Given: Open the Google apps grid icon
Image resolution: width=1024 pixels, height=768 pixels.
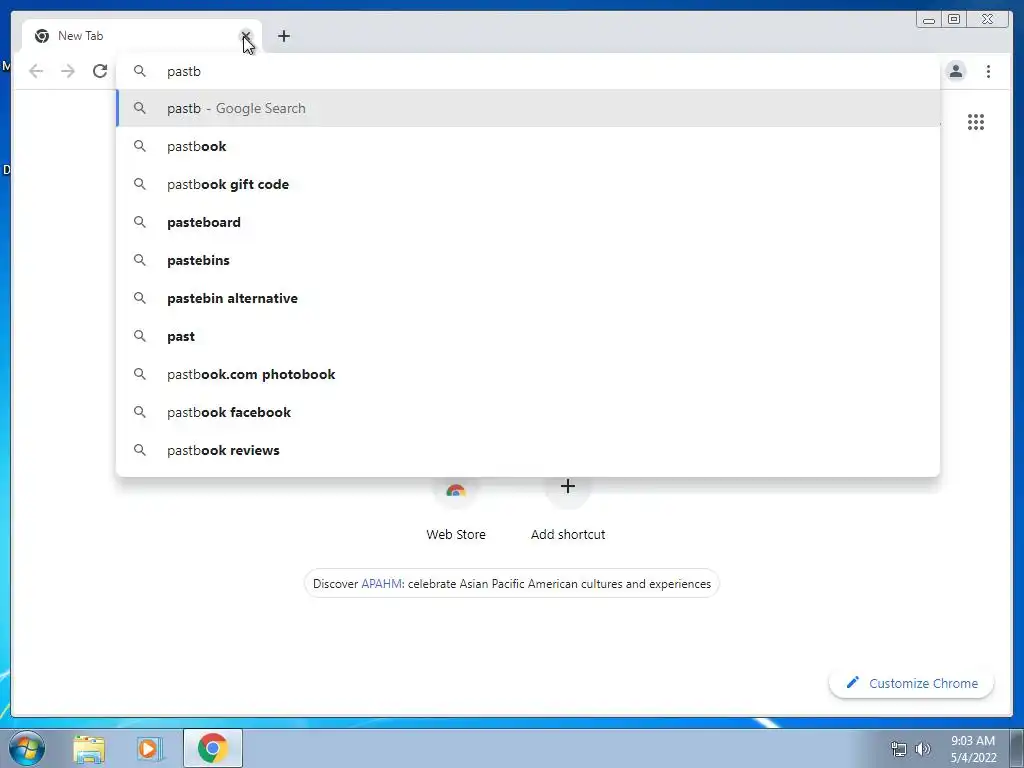Looking at the screenshot, I should pos(976,122).
